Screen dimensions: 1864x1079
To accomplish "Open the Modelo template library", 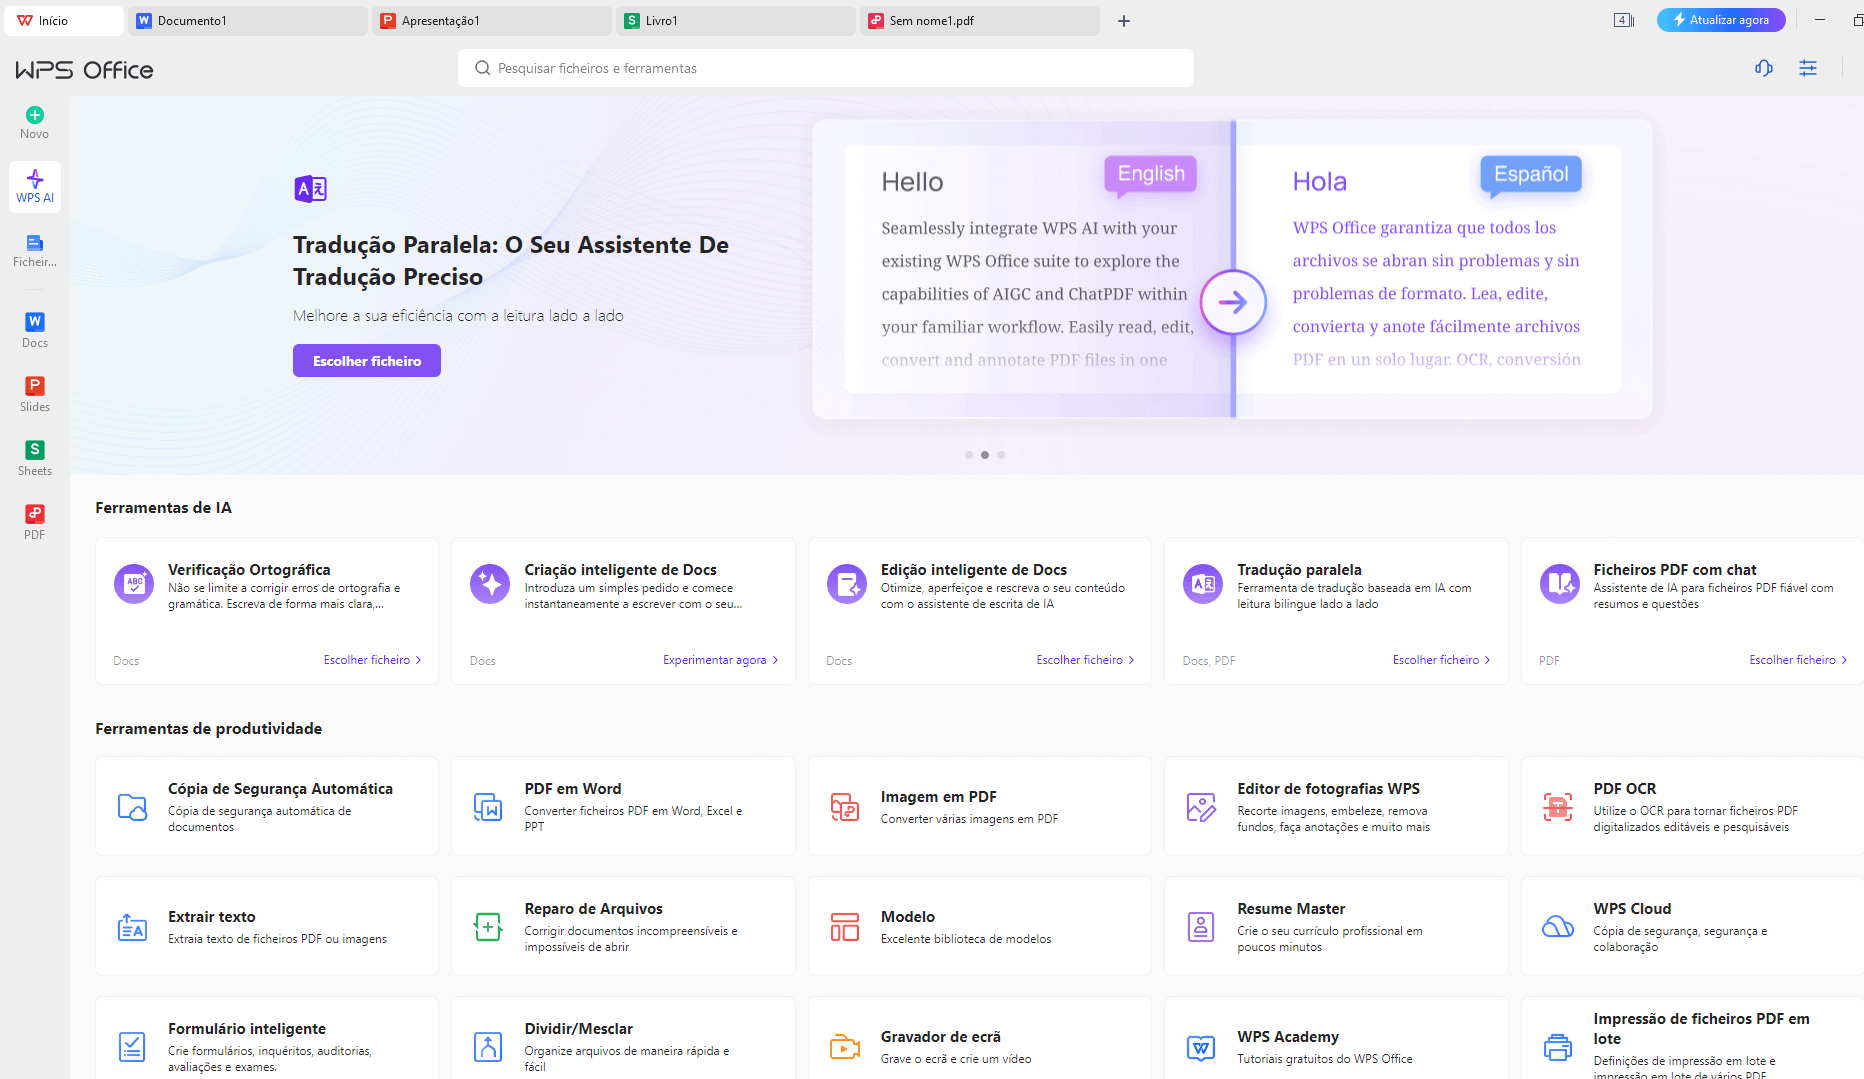I will [x=980, y=926].
